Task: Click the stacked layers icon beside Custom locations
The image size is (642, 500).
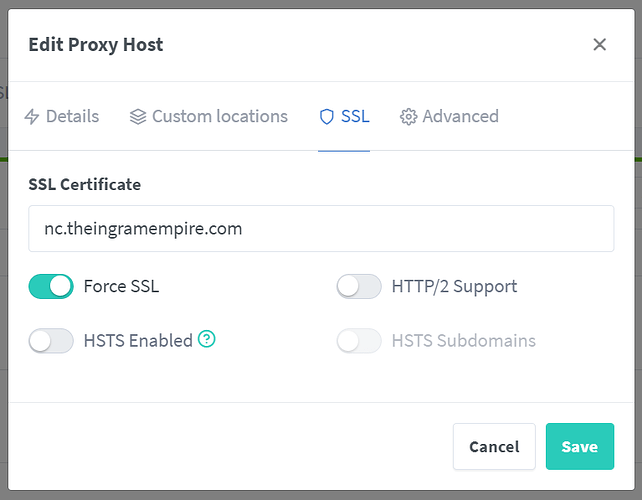Action: pyautogui.click(x=138, y=117)
